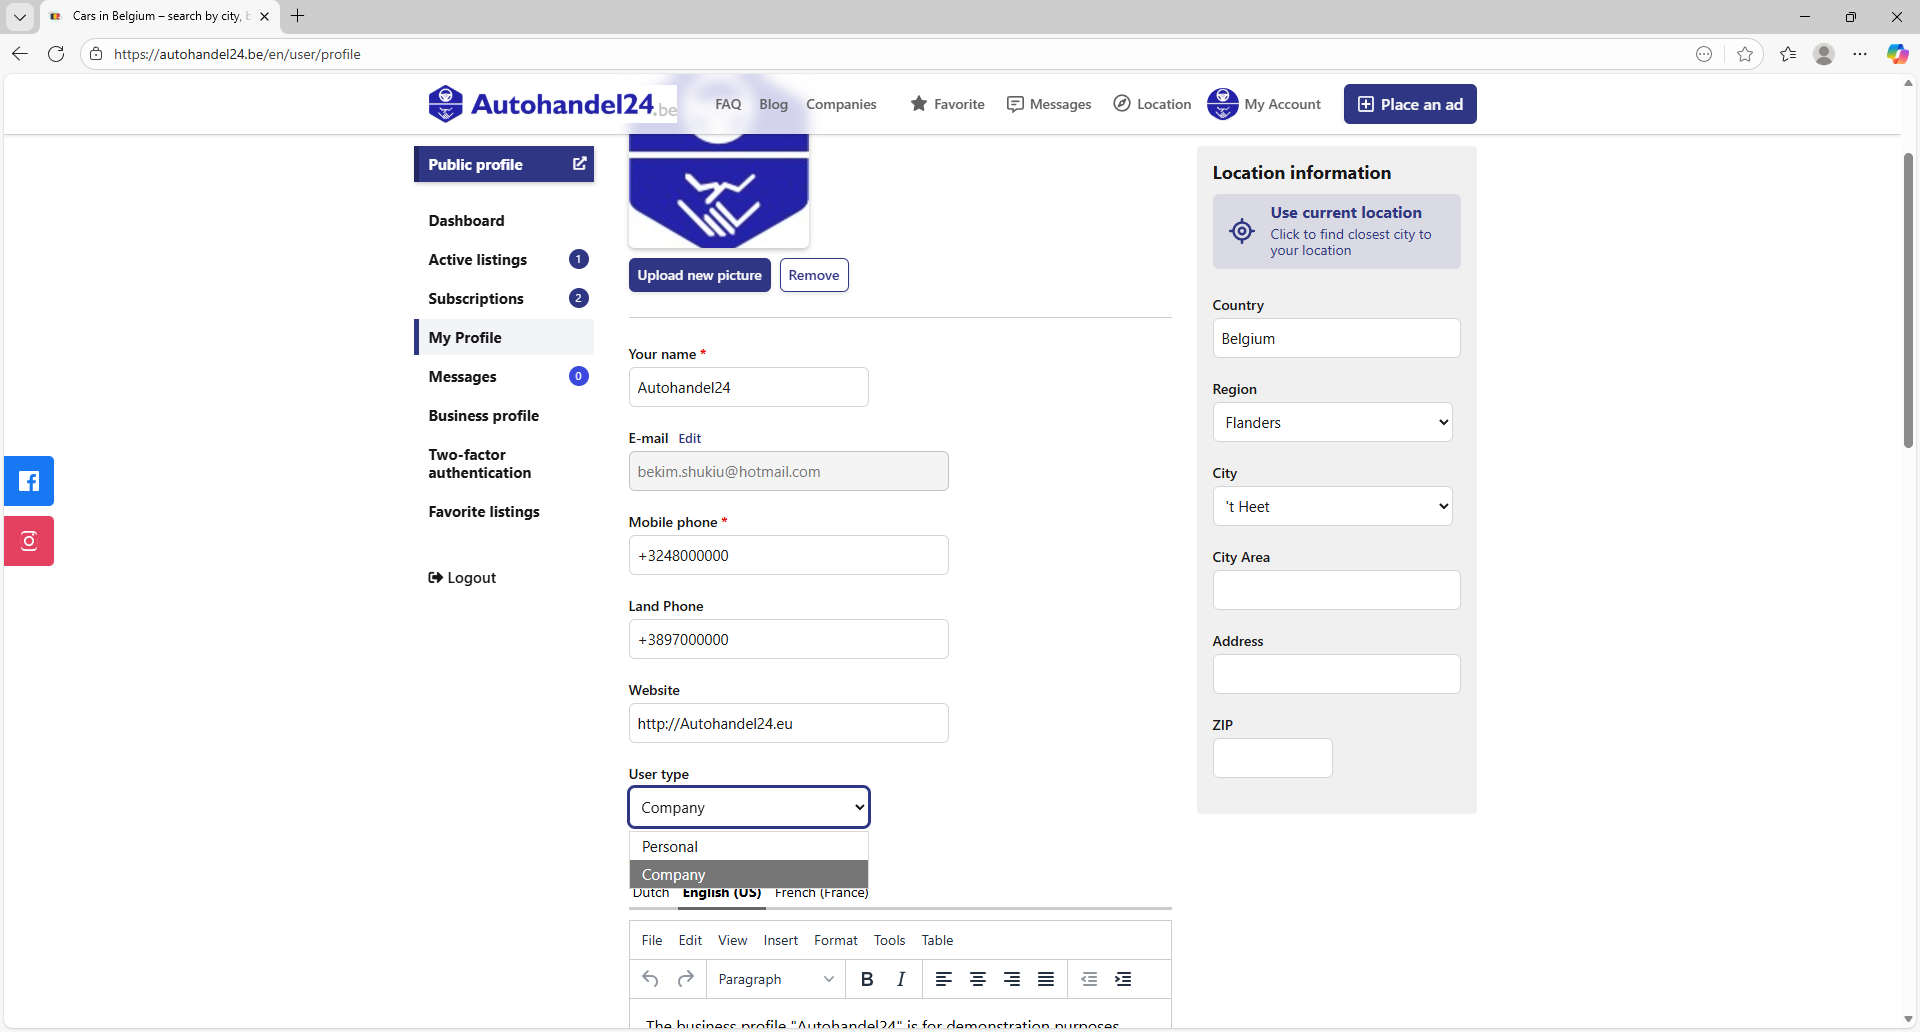Screen dimensions: 1920x1032
Task: Click into the Address input field
Action: 1336,674
